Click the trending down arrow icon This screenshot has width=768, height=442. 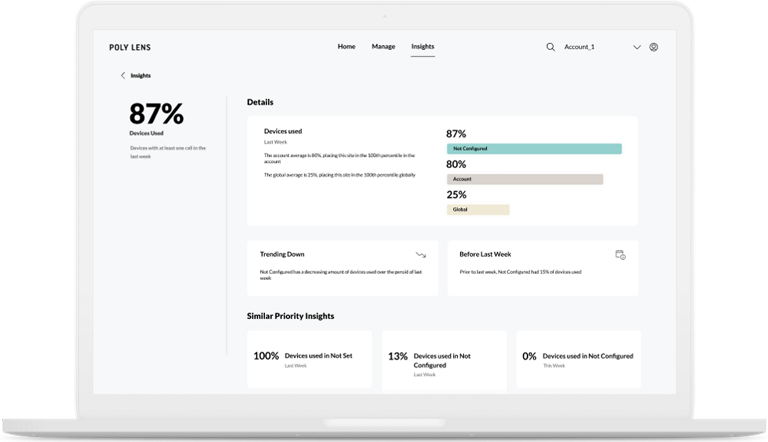click(421, 255)
